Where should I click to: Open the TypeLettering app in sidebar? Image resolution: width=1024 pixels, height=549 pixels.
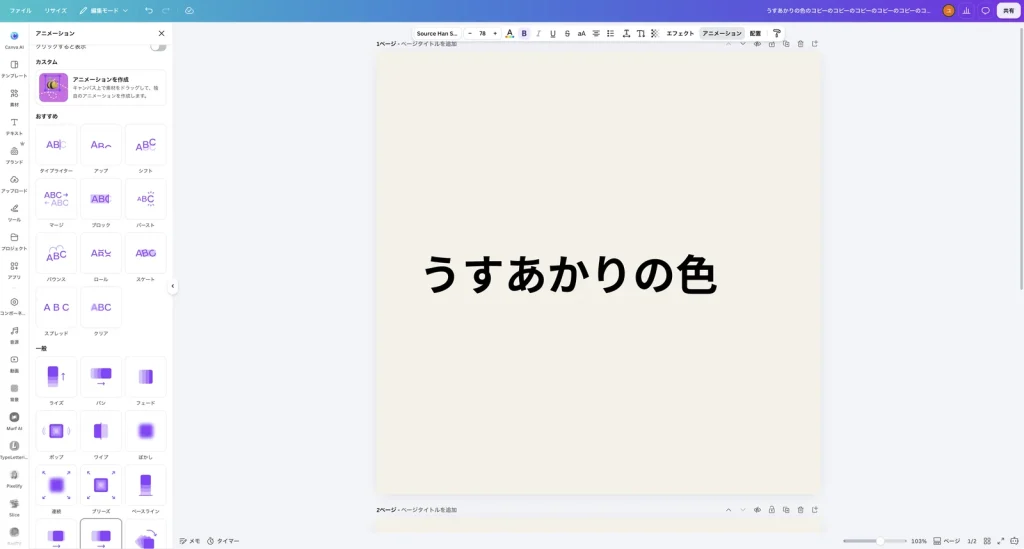tap(14, 449)
